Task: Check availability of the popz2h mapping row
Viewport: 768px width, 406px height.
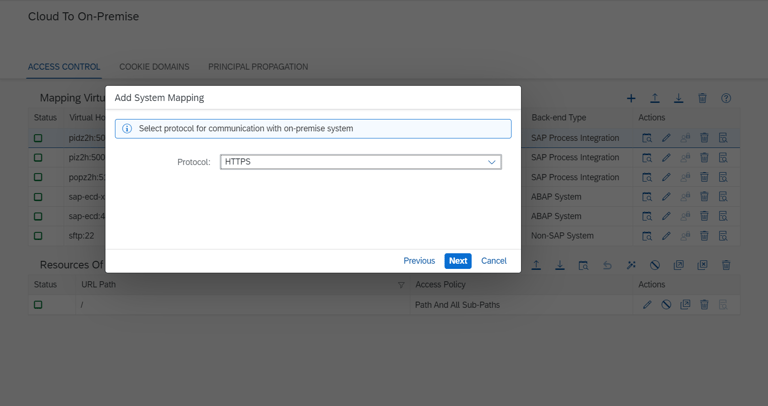Action: 647,177
